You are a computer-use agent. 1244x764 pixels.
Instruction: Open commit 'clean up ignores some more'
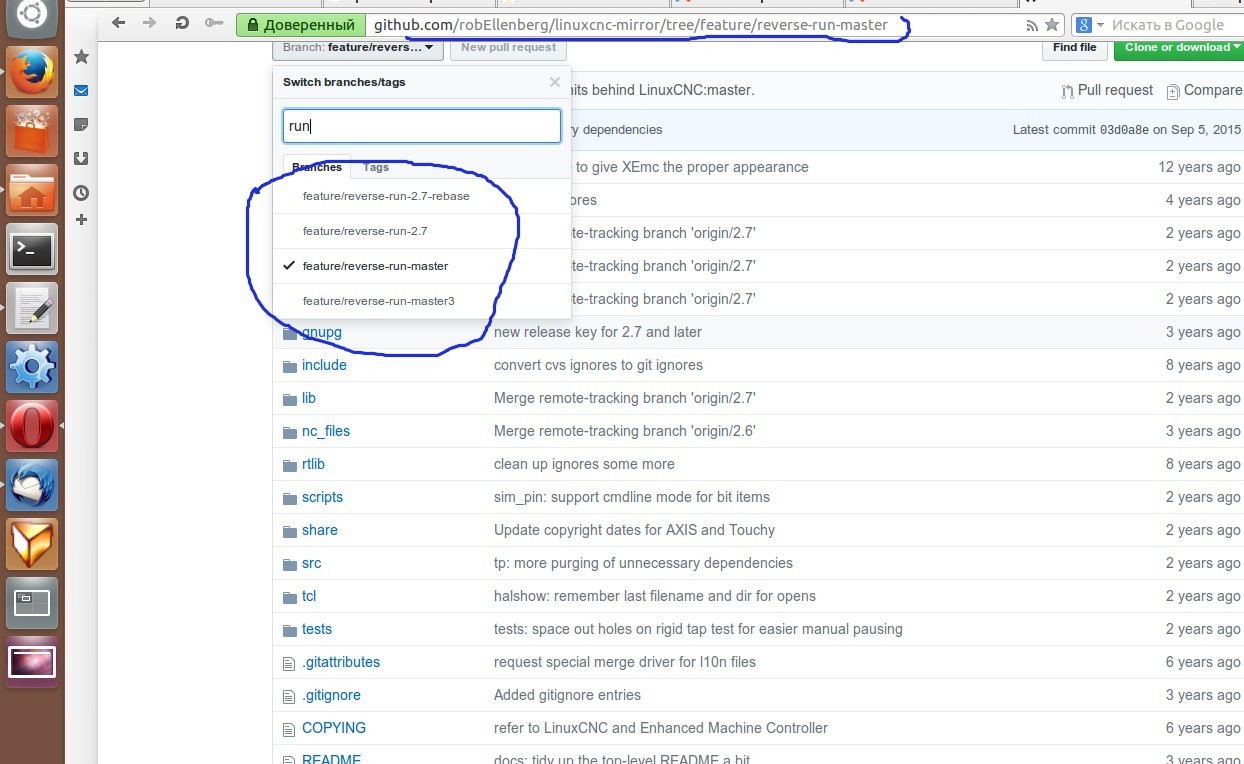pyautogui.click(x=584, y=464)
